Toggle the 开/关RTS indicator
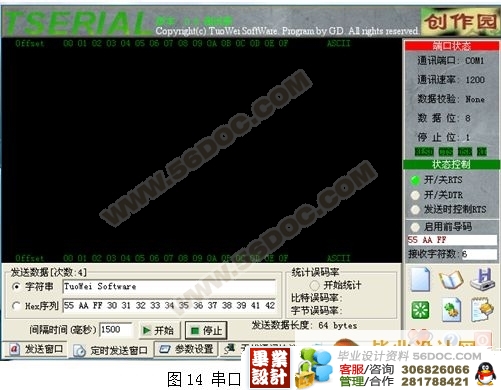This screenshot has height=390, width=501. click(415, 180)
